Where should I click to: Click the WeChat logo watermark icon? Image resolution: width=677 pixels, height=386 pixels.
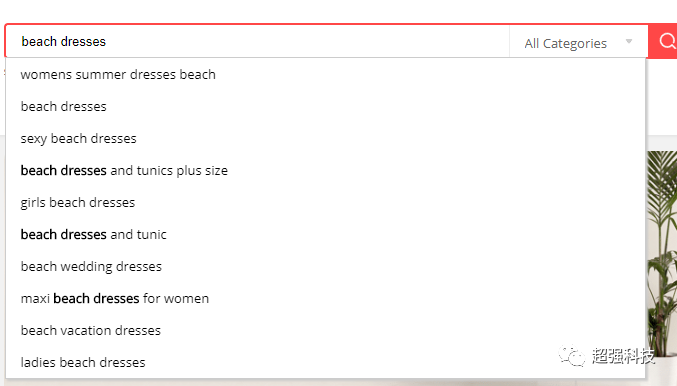(x=572, y=355)
